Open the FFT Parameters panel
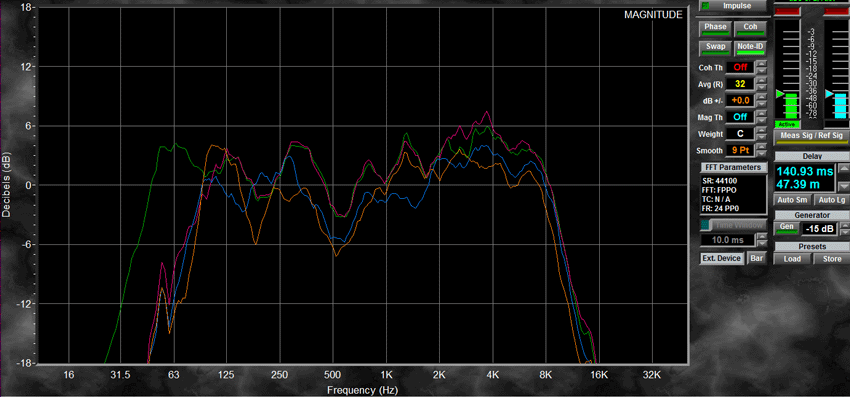Viewport: 850px width, 397px height. [733, 167]
